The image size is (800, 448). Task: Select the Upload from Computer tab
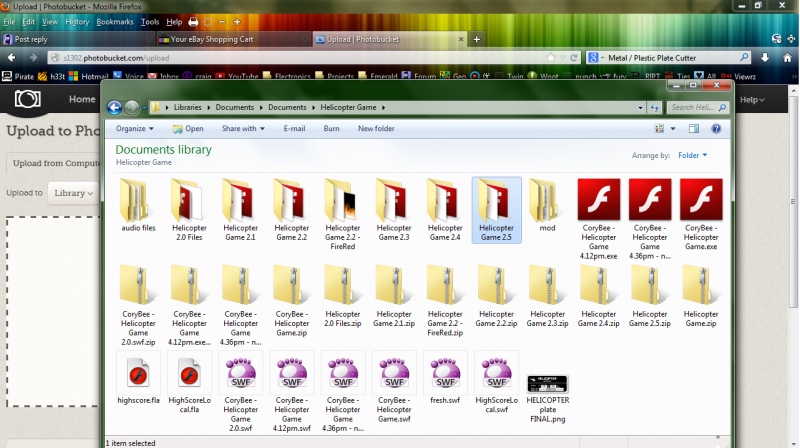coord(54,163)
